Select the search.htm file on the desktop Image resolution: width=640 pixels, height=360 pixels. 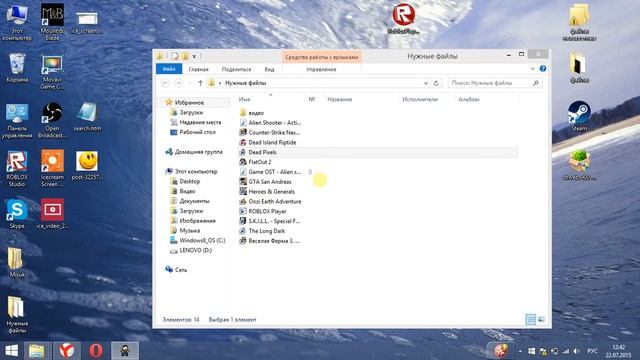tap(87, 117)
